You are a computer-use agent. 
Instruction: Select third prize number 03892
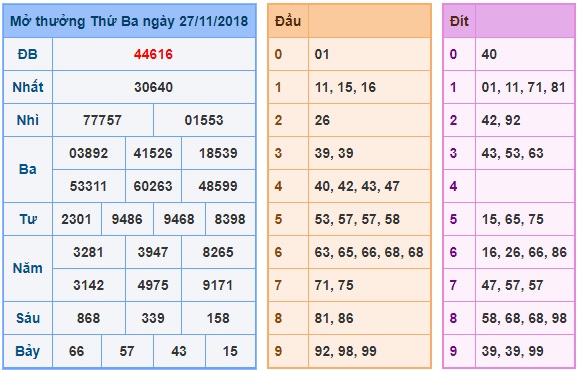(89, 153)
